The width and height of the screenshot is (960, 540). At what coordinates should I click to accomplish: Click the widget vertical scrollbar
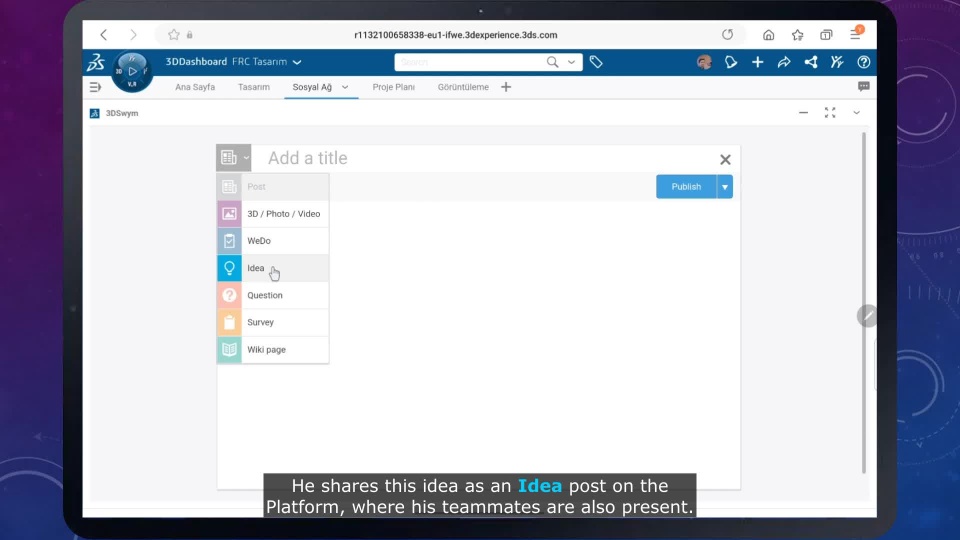point(864,303)
